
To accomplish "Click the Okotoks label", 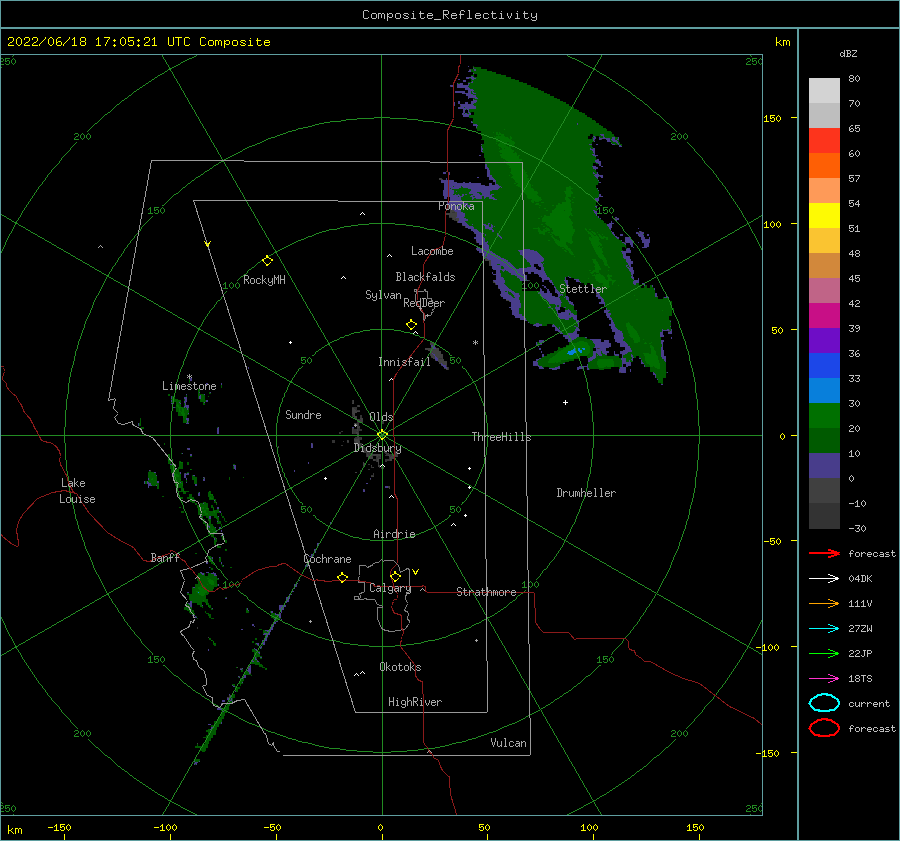I will click(400, 667).
